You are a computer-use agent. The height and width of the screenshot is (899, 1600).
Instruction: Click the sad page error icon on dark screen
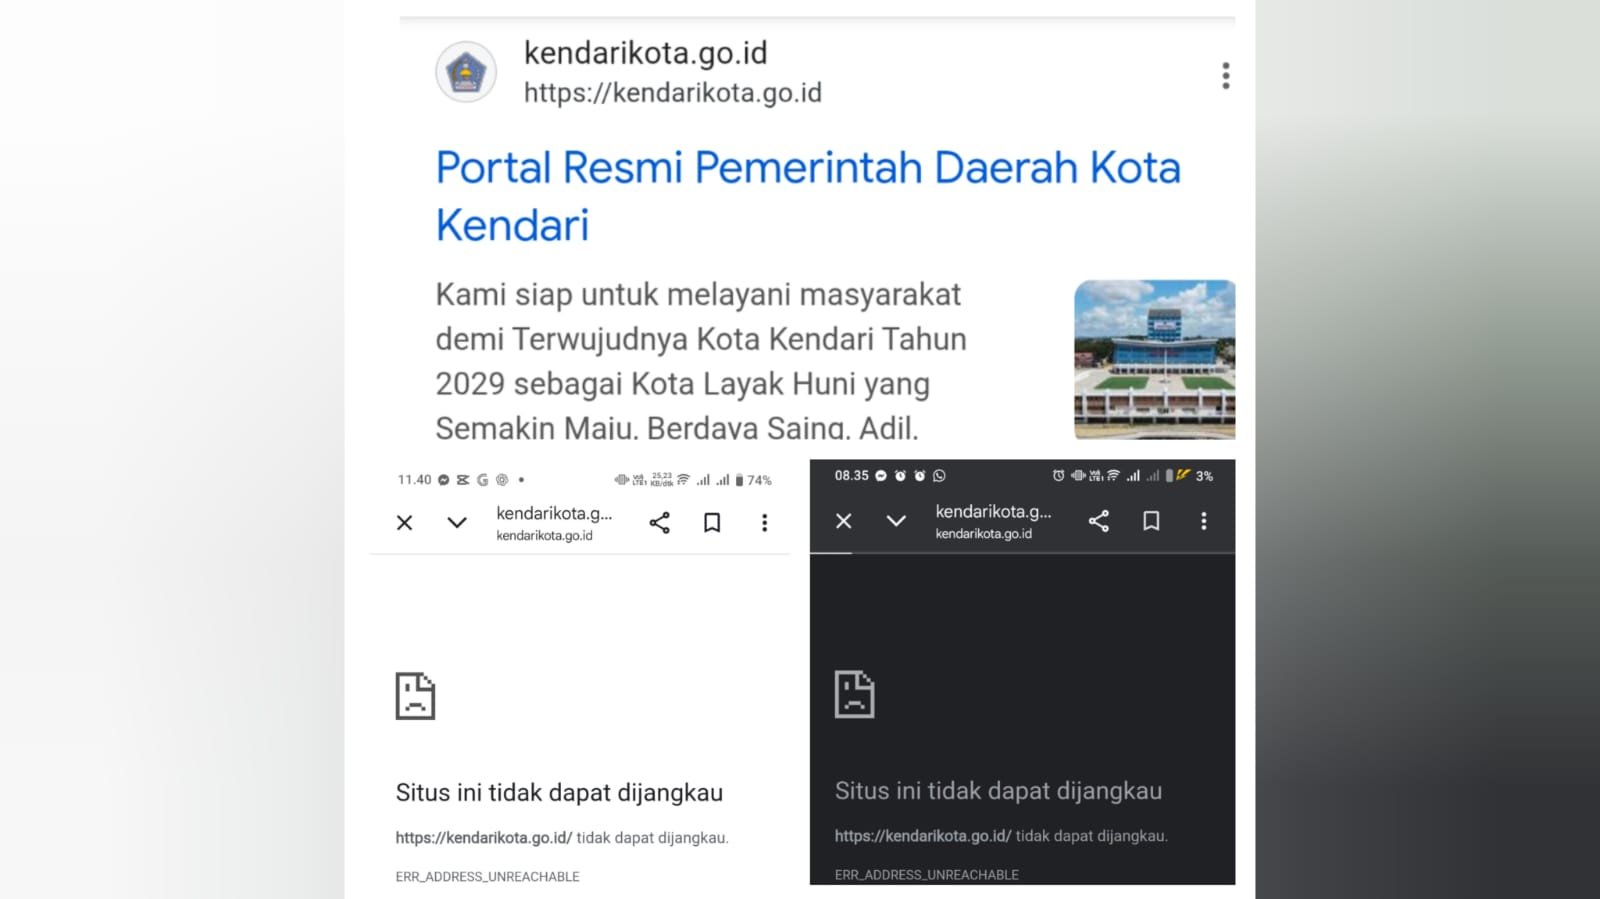point(854,694)
